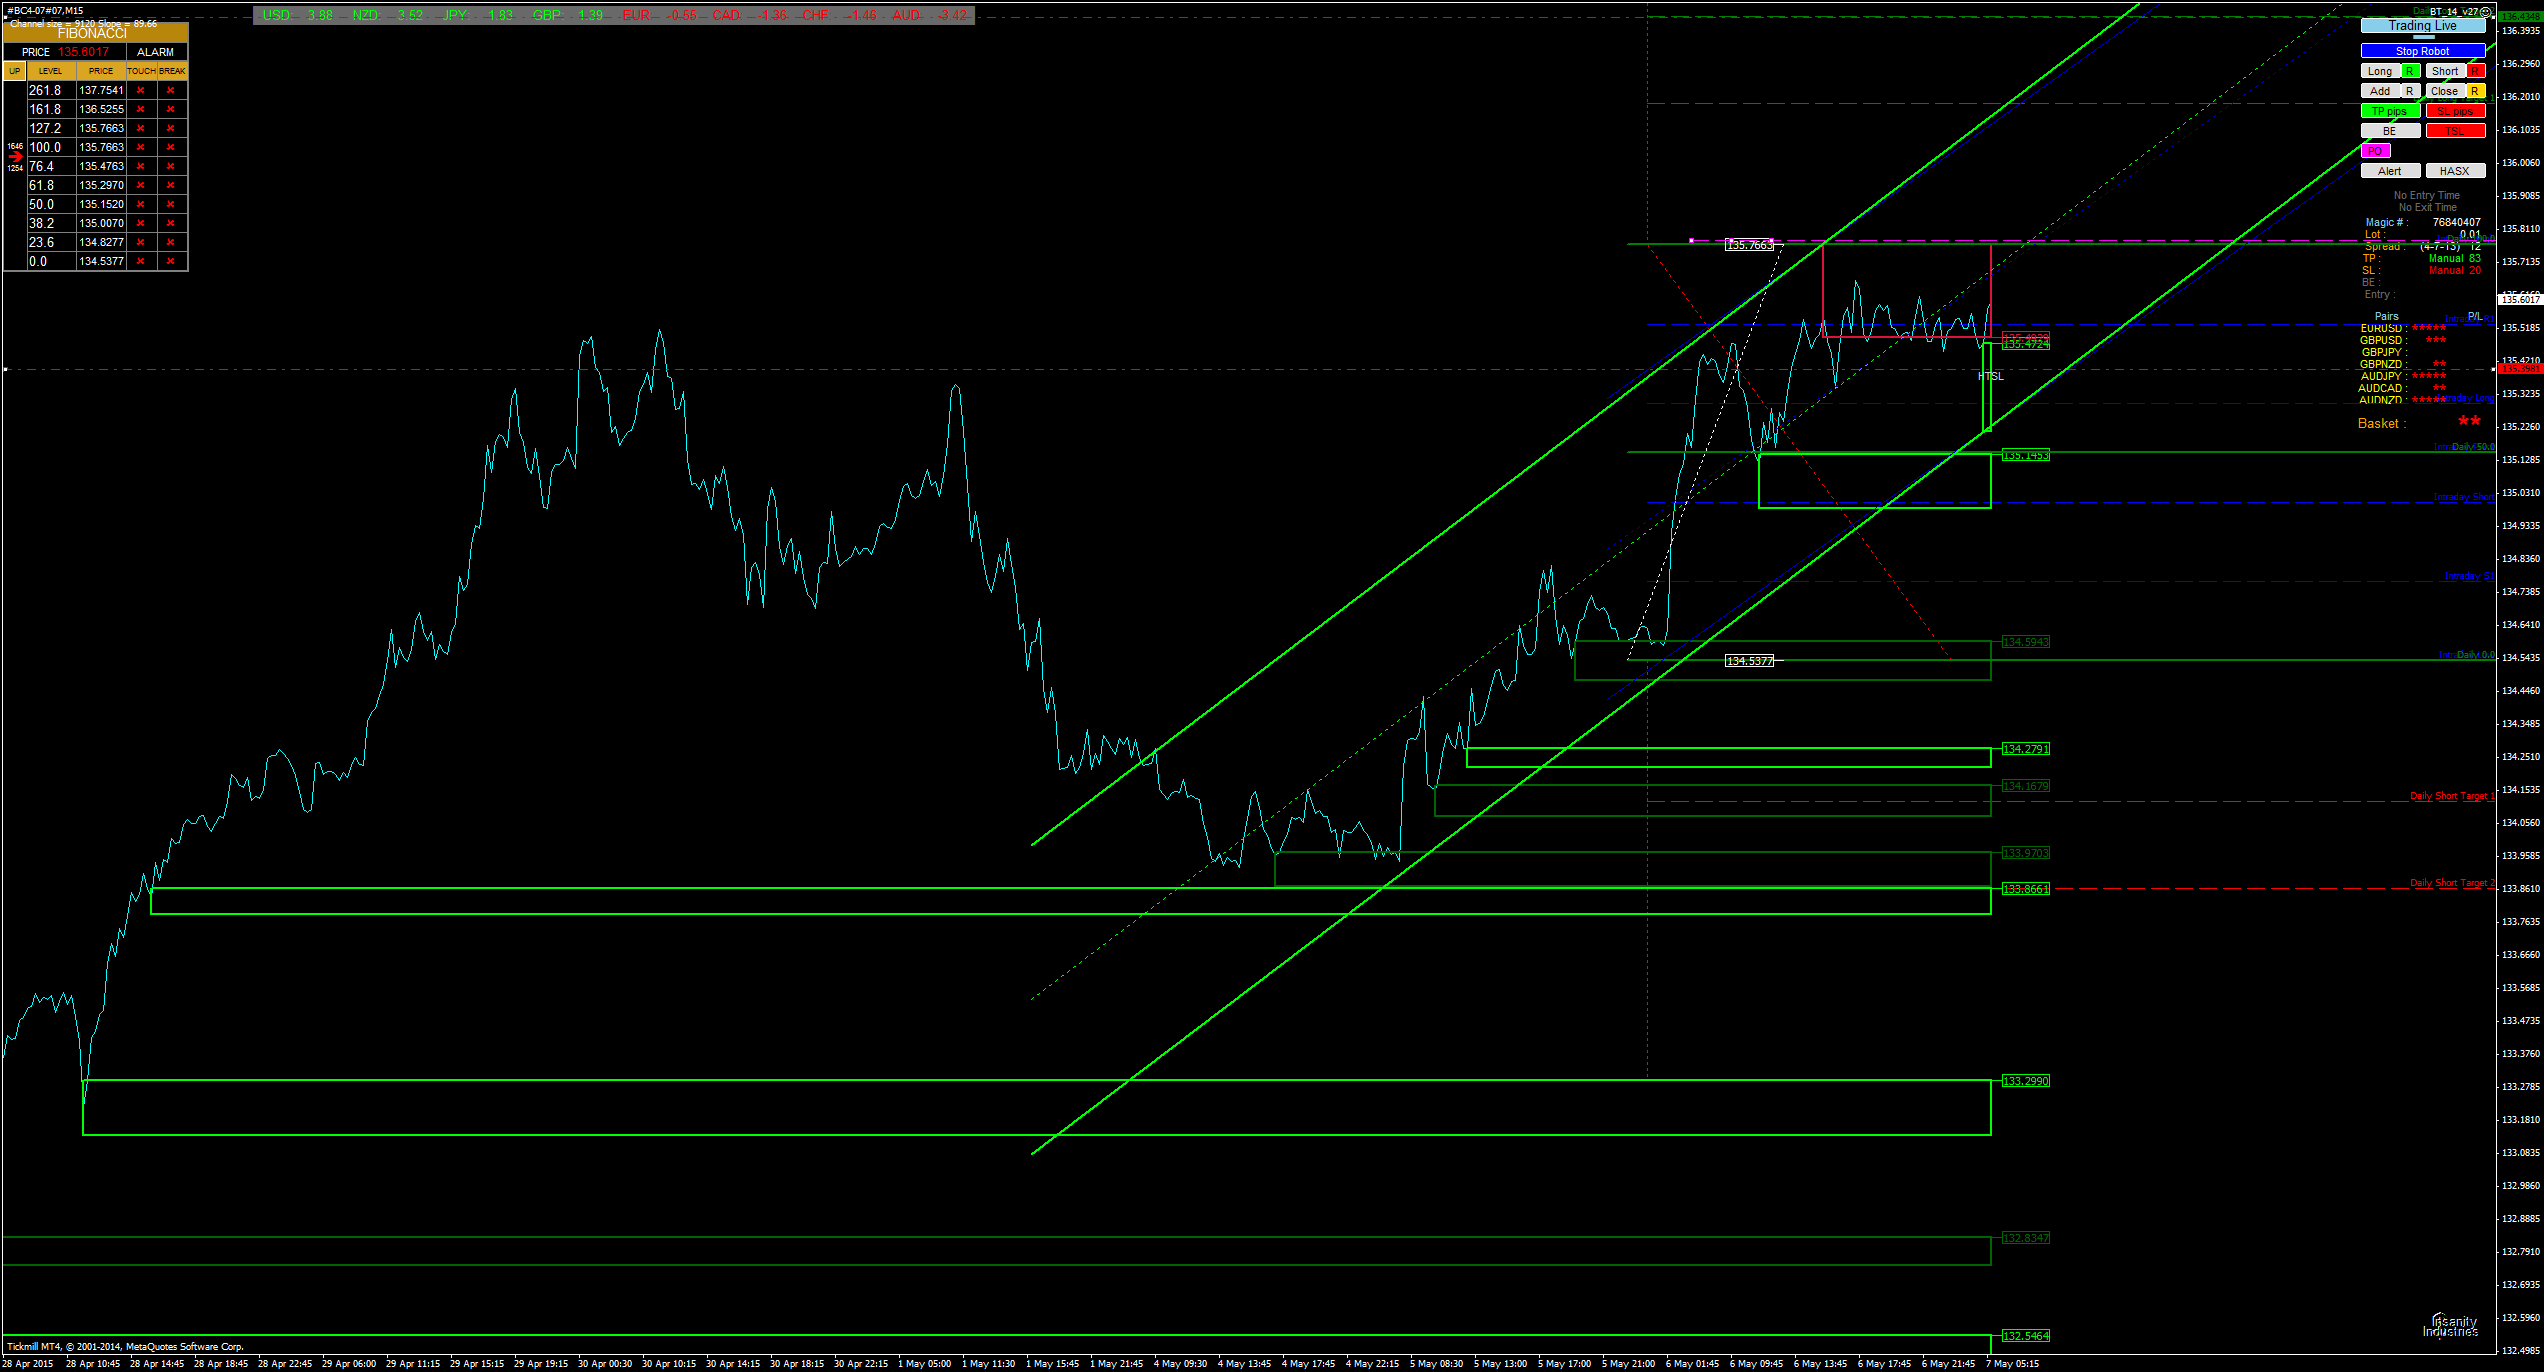2544x1372 pixels.
Task: Toggle BREAK alarm for 100.0 level
Action: tap(171, 148)
